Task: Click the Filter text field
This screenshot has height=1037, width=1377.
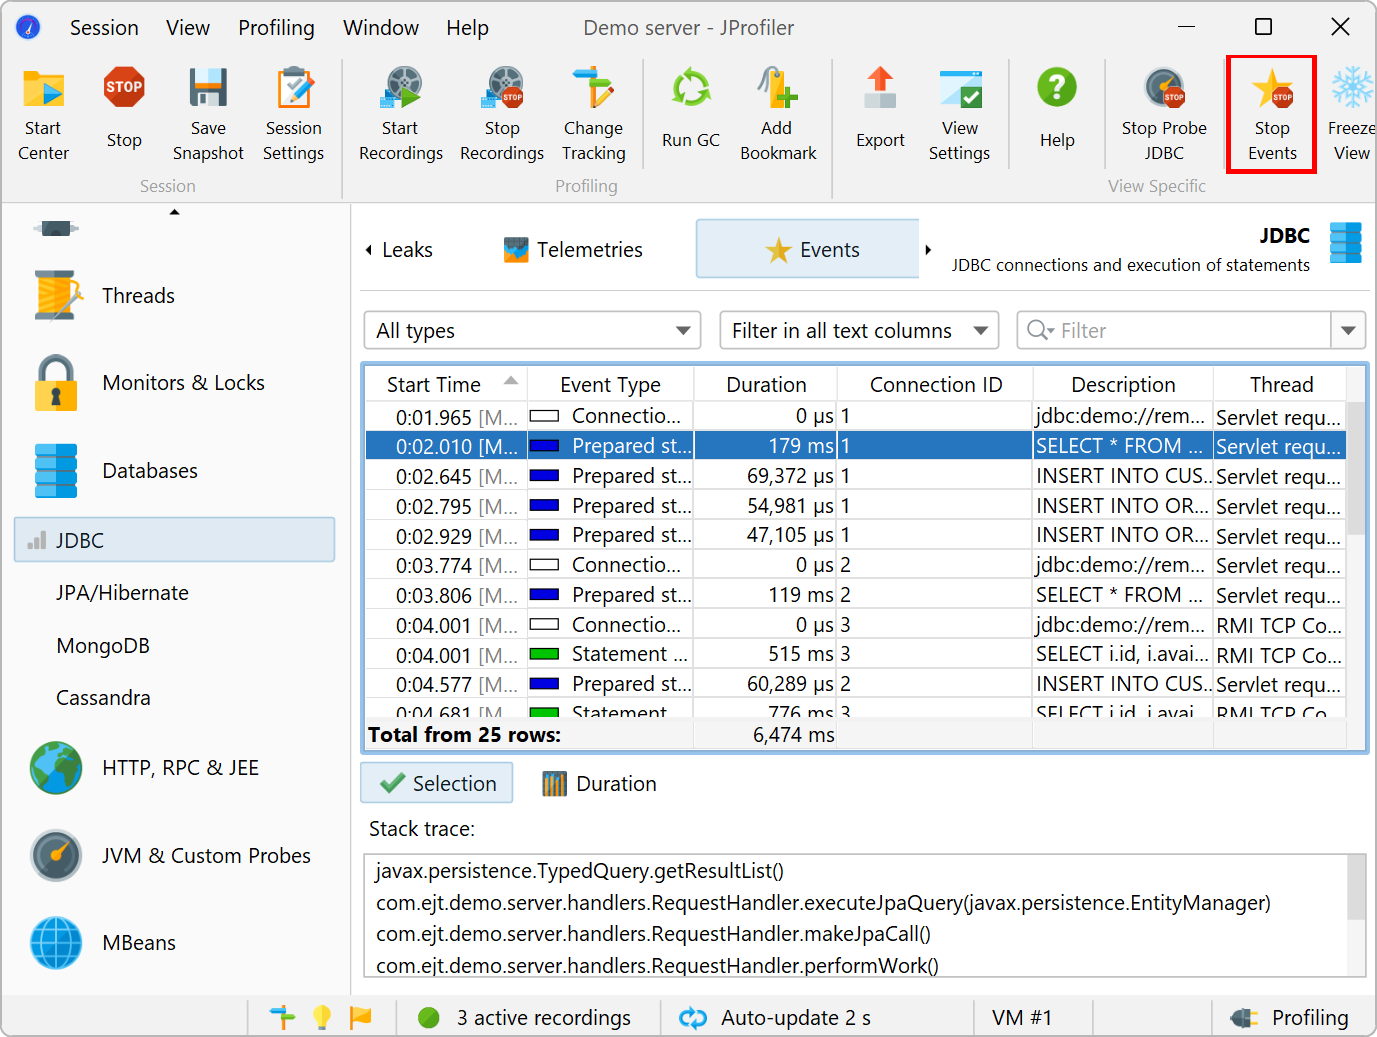Action: 1175,330
